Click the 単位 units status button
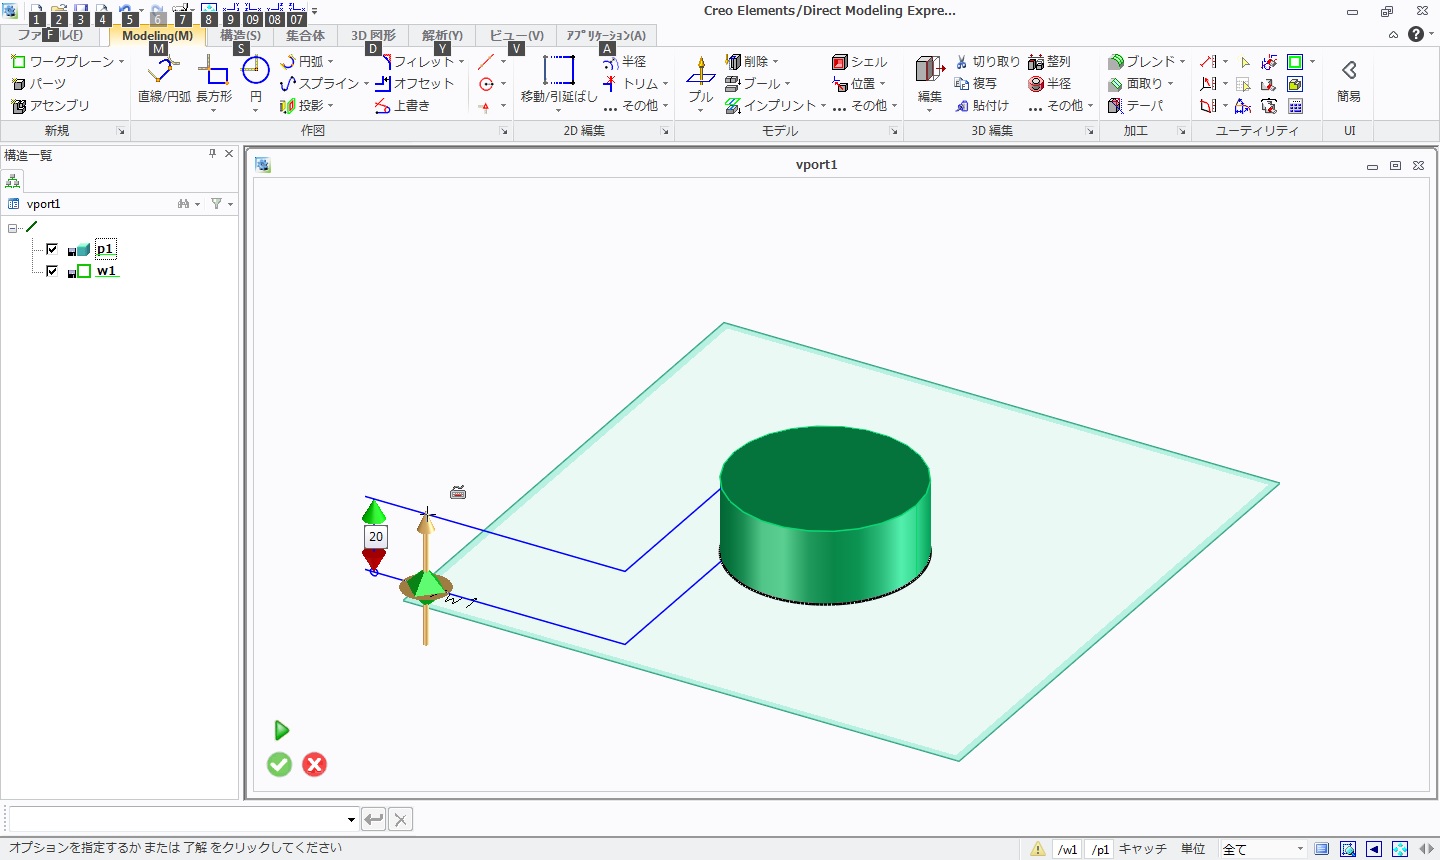The height and width of the screenshot is (860, 1440). point(1192,849)
